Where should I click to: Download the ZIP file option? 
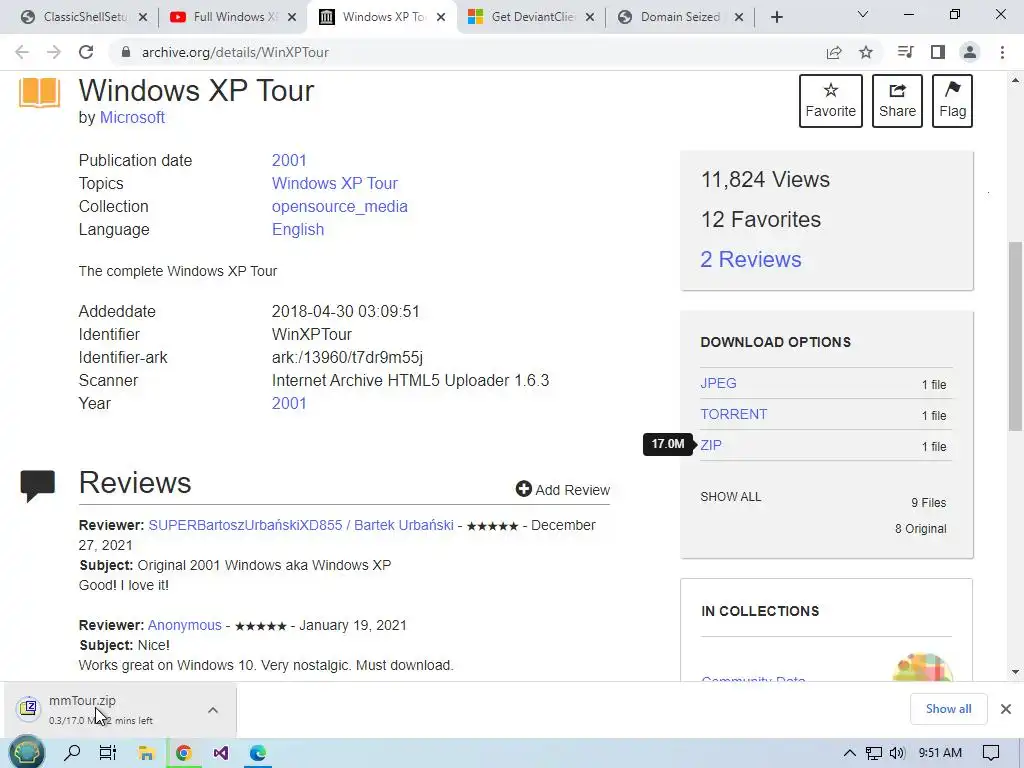coord(711,445)
